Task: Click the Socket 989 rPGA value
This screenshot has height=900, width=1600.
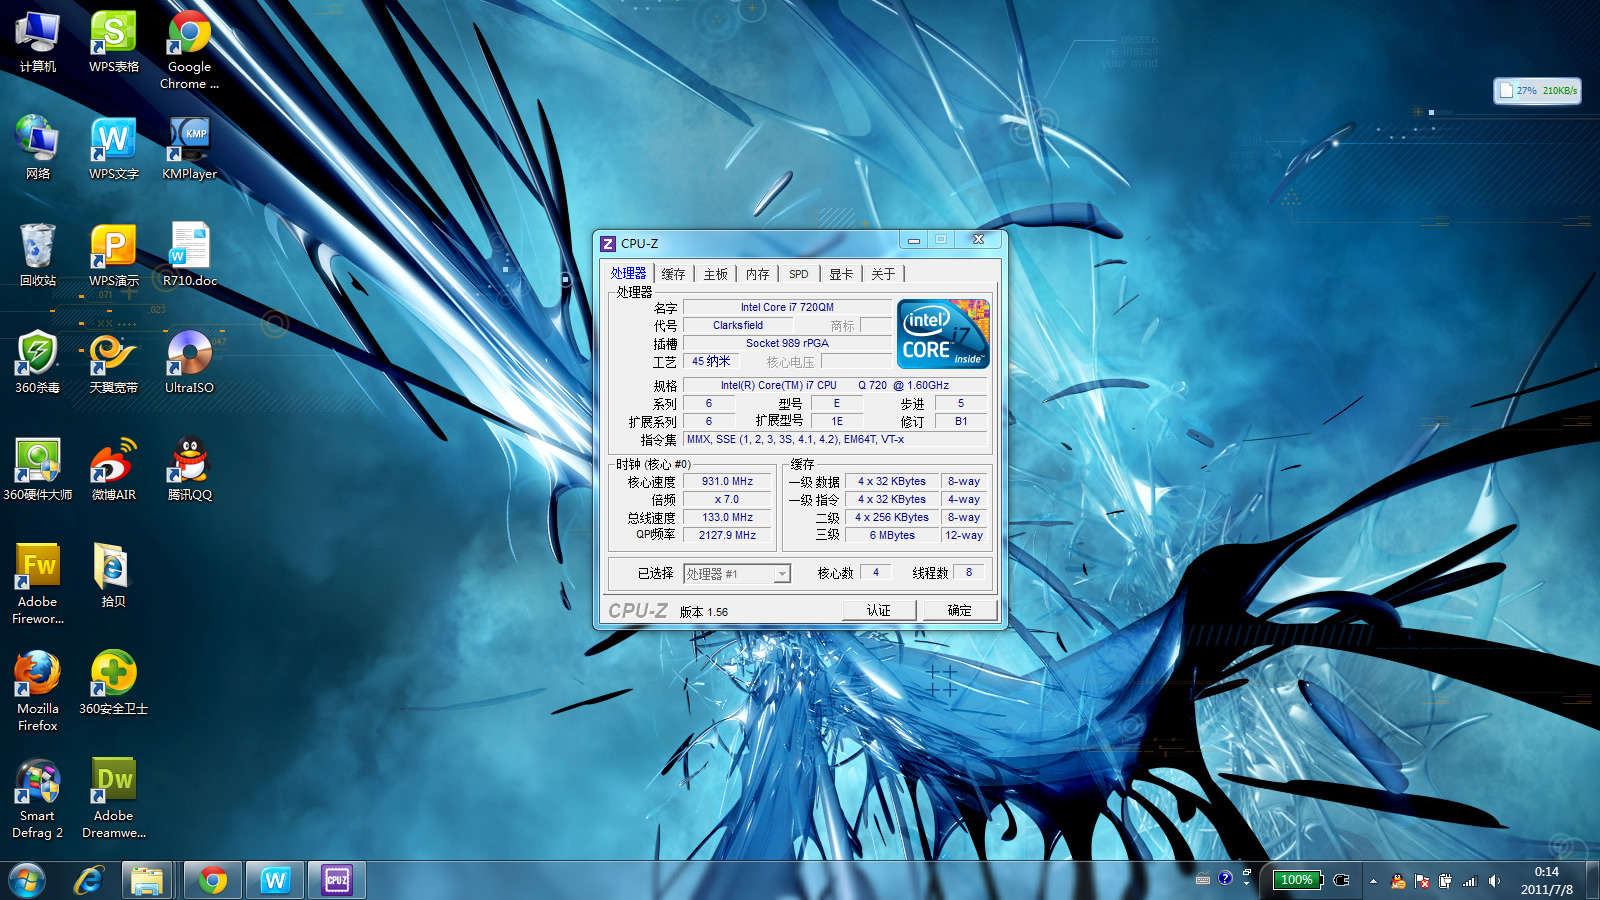Action: [x=787, y=343]
